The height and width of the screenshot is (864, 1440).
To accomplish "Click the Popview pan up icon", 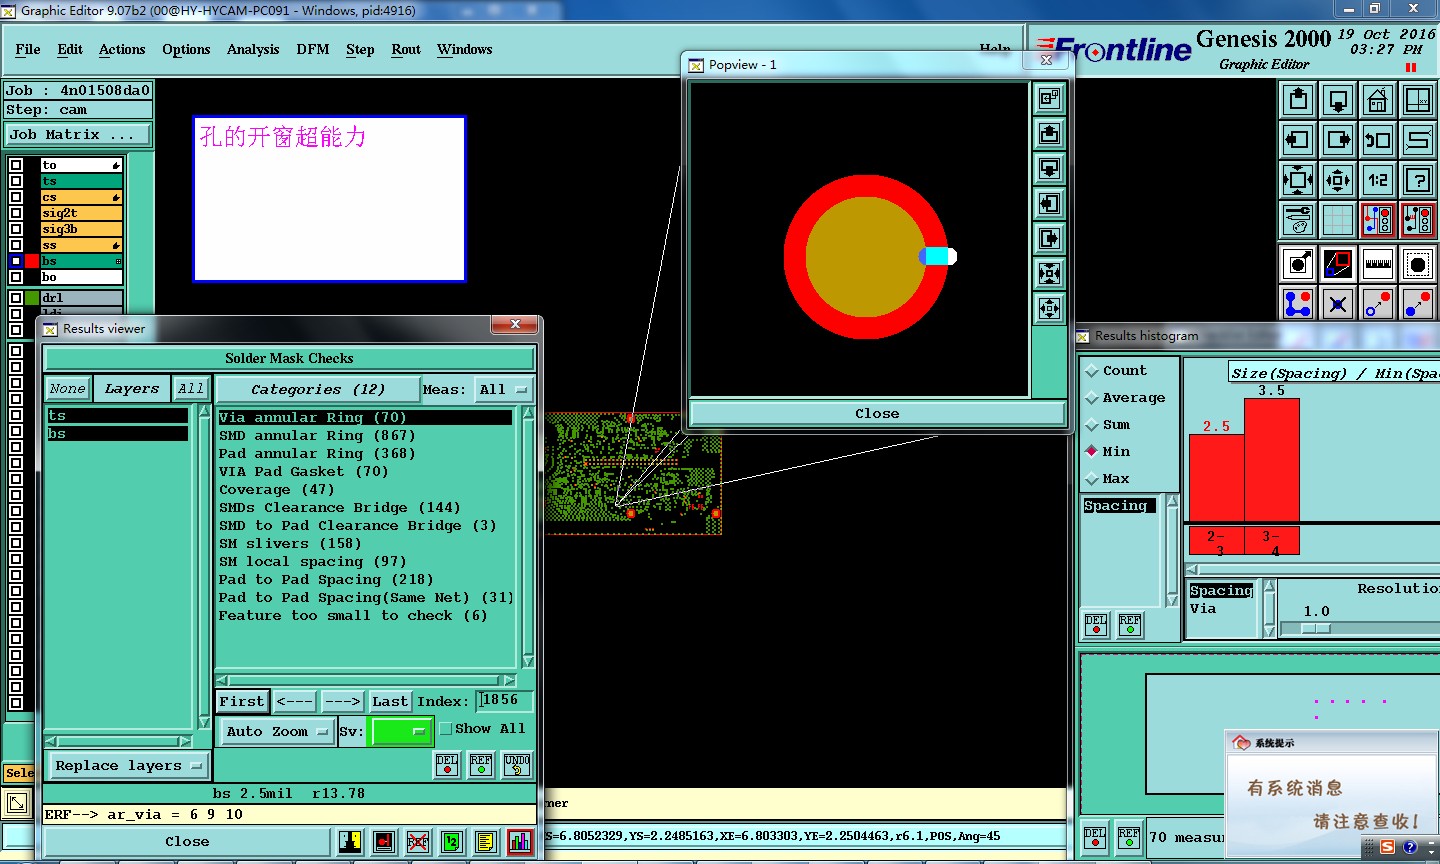I will tap(1049, 134).
